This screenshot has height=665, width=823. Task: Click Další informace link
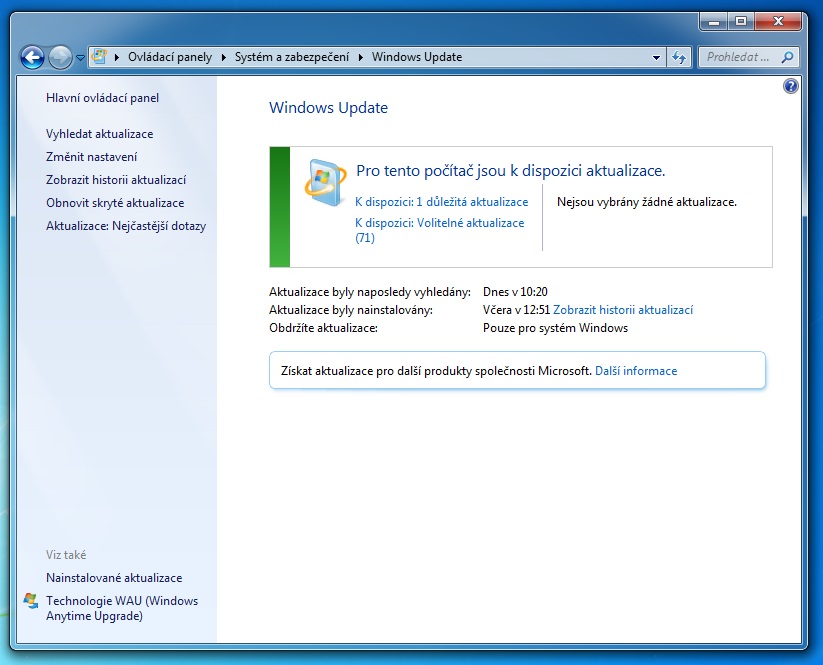pos(636,371)
